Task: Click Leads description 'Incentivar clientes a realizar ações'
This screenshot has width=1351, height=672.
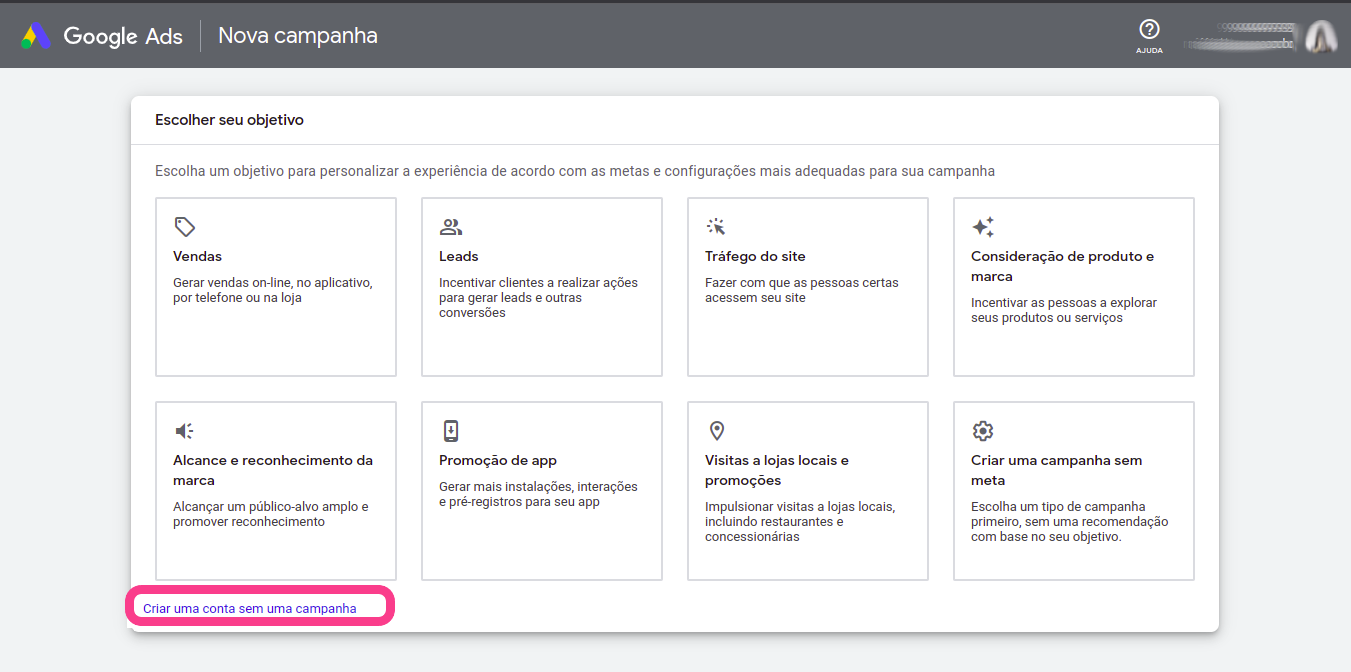Action: pos(538,298)
